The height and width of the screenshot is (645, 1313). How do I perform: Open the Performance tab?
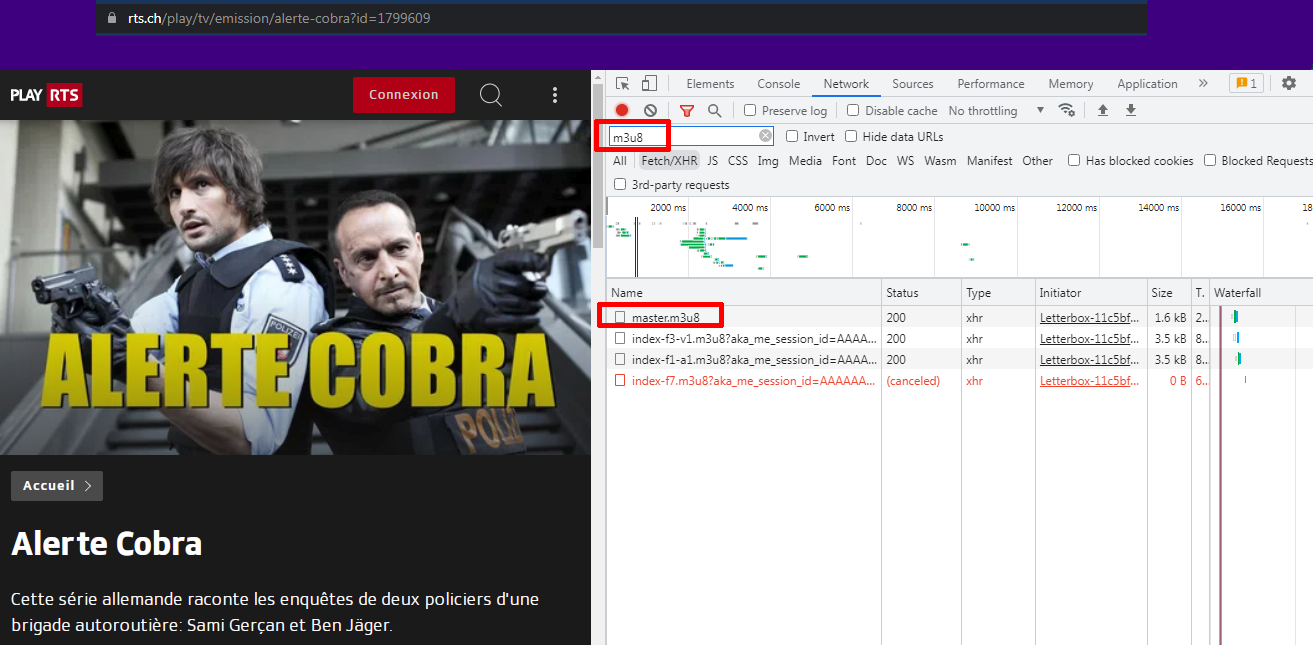[991, 84]
